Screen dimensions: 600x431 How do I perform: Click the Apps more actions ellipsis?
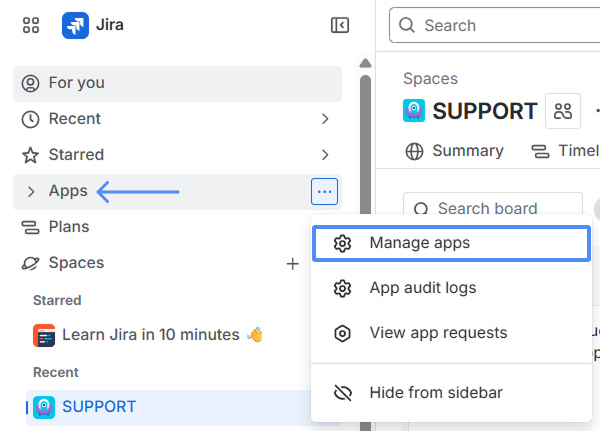point(325,191)
